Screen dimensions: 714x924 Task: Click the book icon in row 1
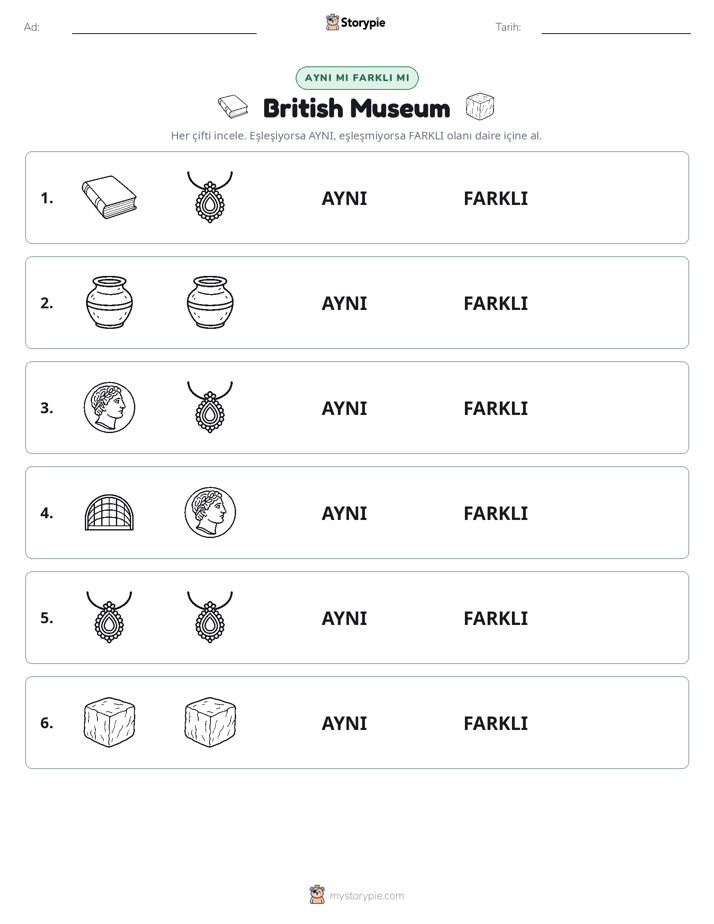pos(109,197)
